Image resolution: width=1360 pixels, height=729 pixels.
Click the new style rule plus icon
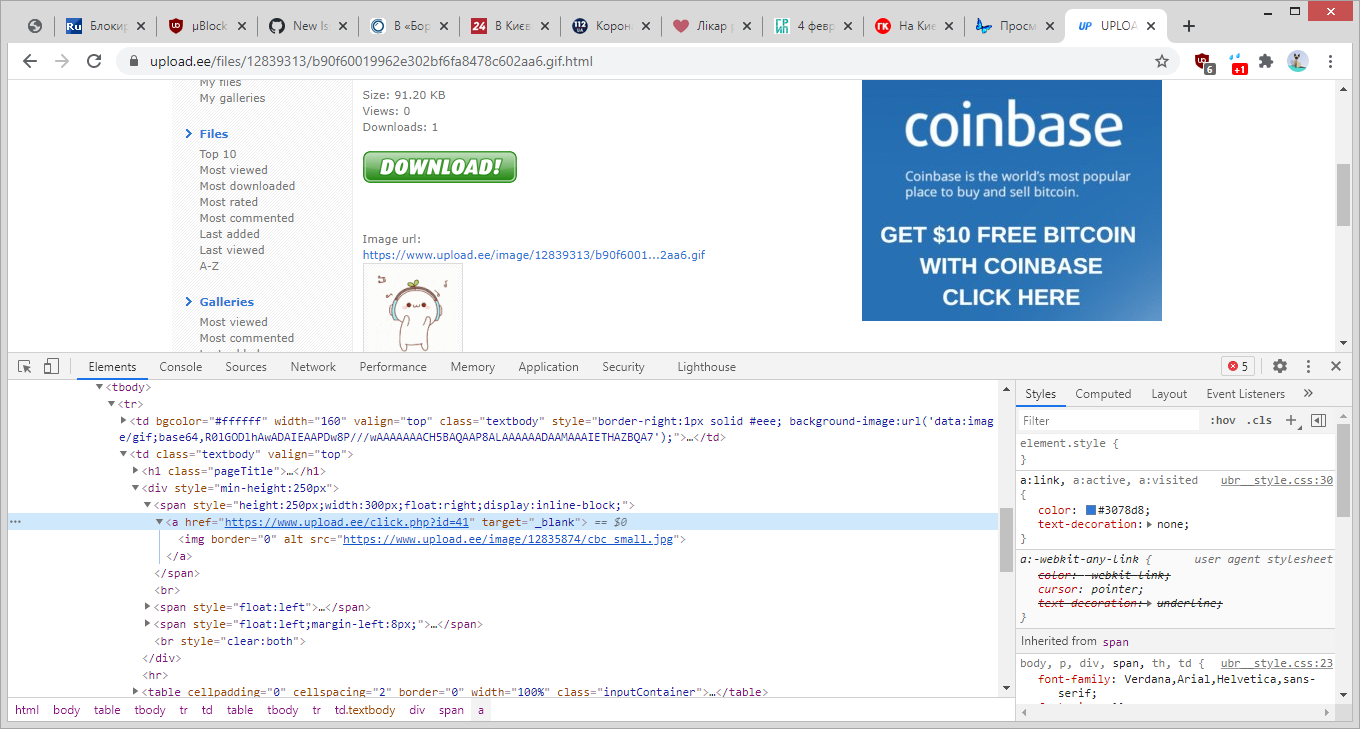tap(1291, 421)
